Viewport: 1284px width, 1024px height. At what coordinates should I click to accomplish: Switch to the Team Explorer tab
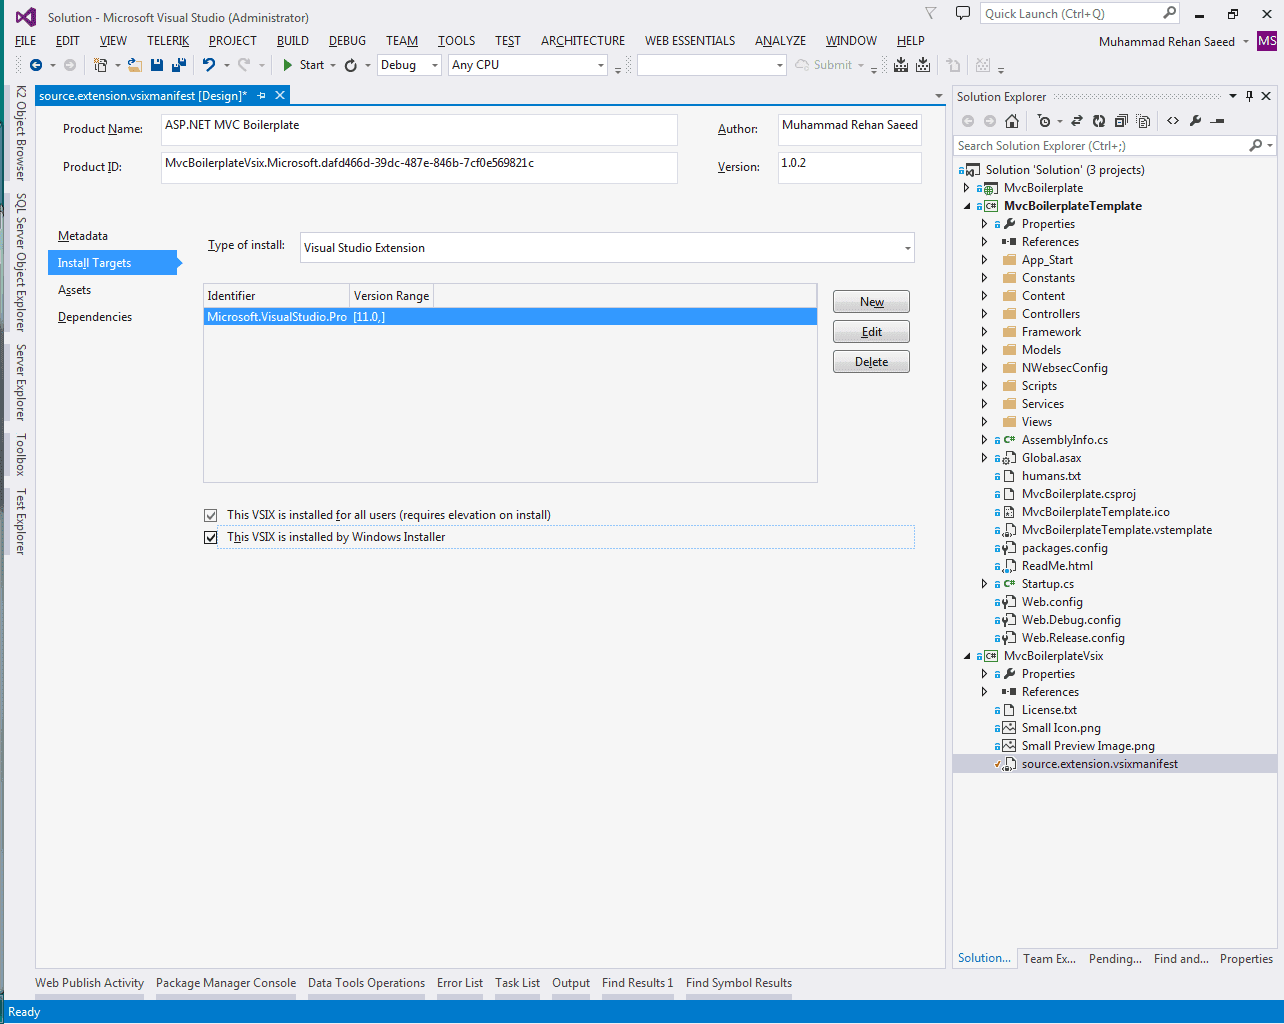pos(1048,958)
